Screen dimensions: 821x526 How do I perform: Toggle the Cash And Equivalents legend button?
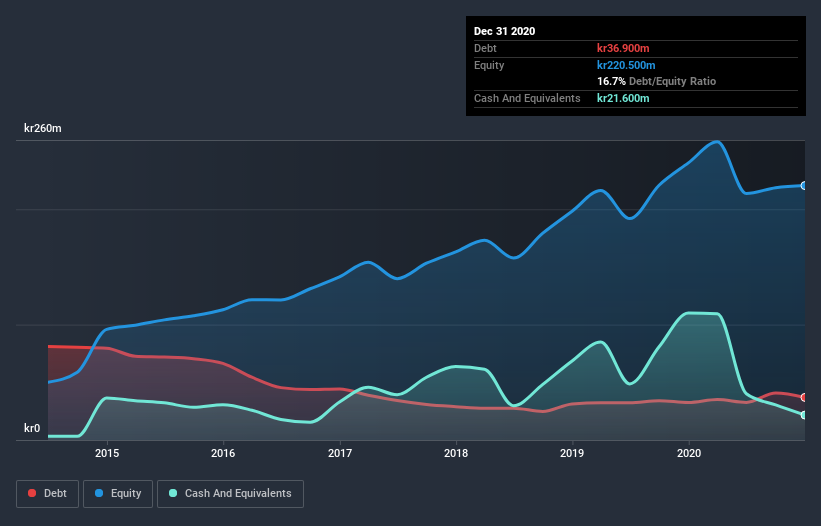tap(230, 494)
